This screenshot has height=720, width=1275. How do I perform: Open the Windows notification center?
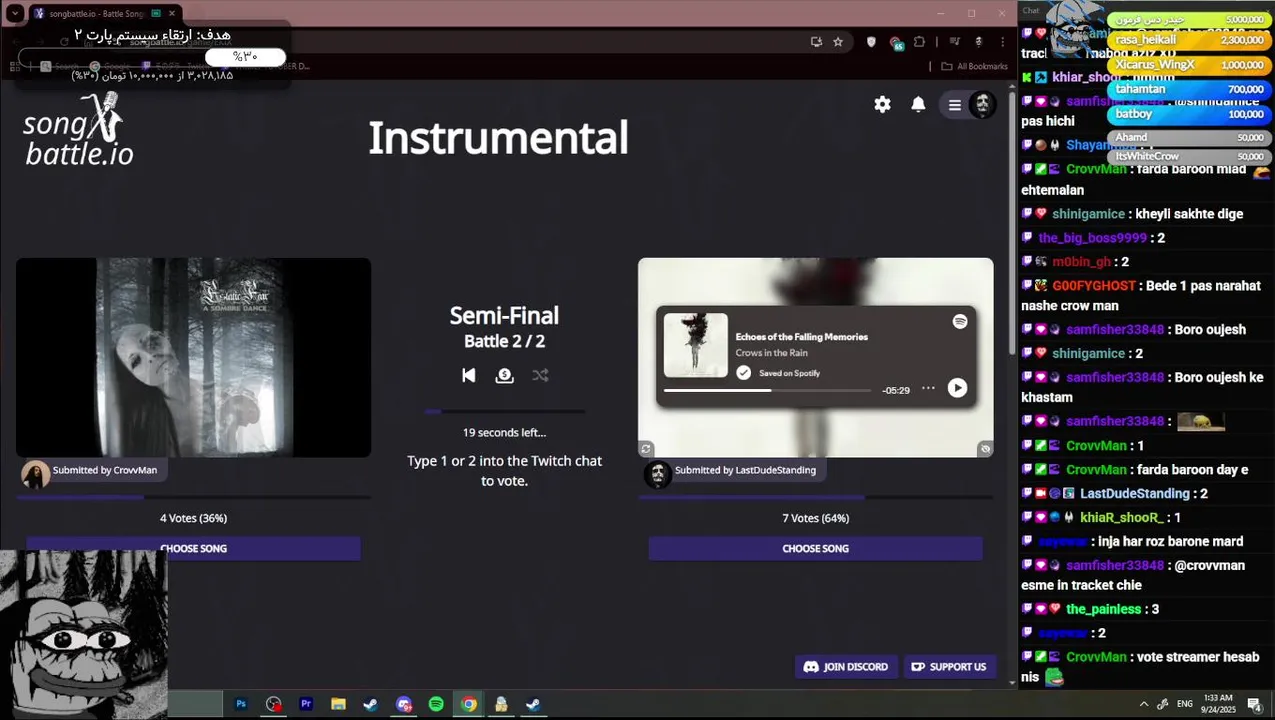pos(1254,704)
